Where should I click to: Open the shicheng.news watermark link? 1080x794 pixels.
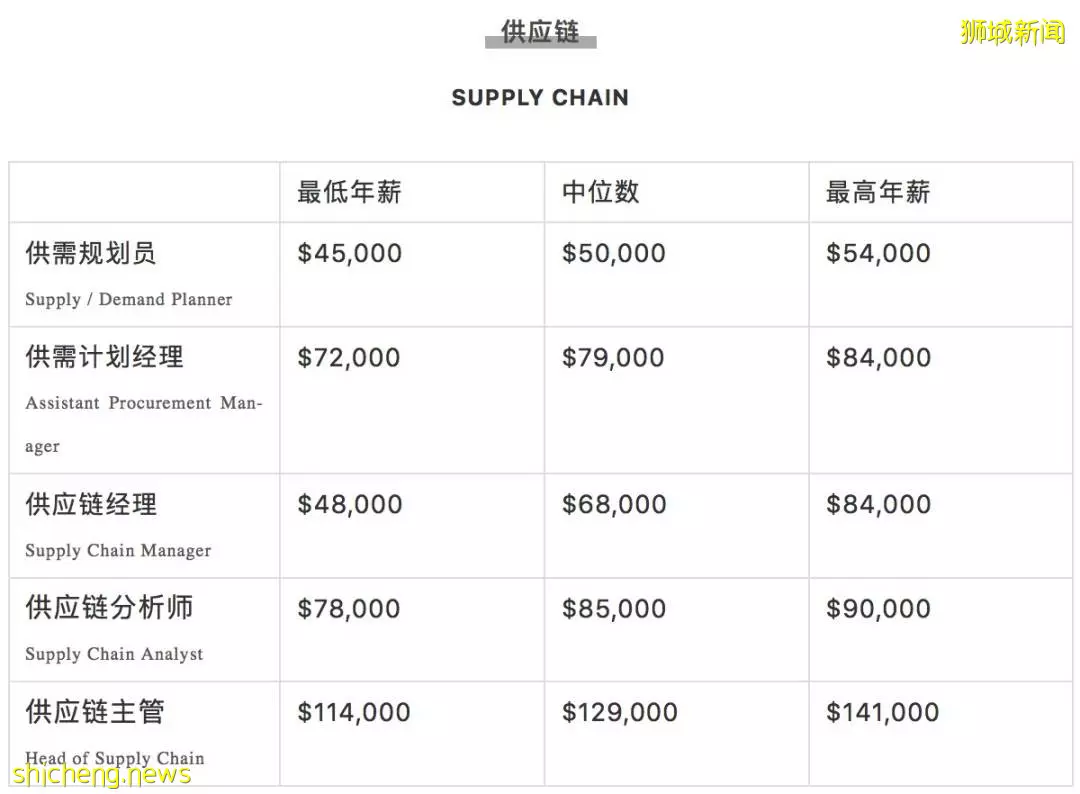click(x=101, y=774)
